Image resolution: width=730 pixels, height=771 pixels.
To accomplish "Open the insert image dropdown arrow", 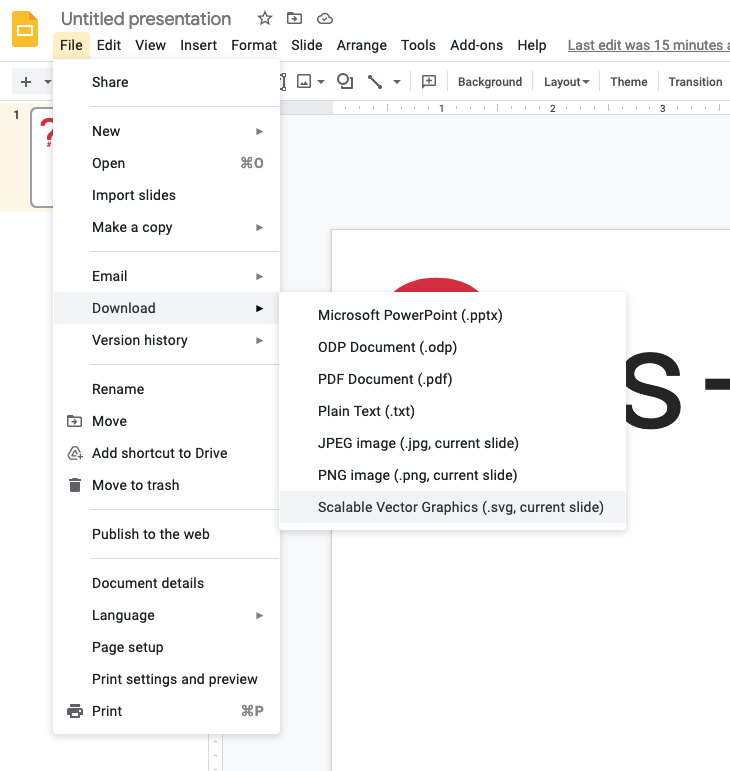I will point(321,82).
